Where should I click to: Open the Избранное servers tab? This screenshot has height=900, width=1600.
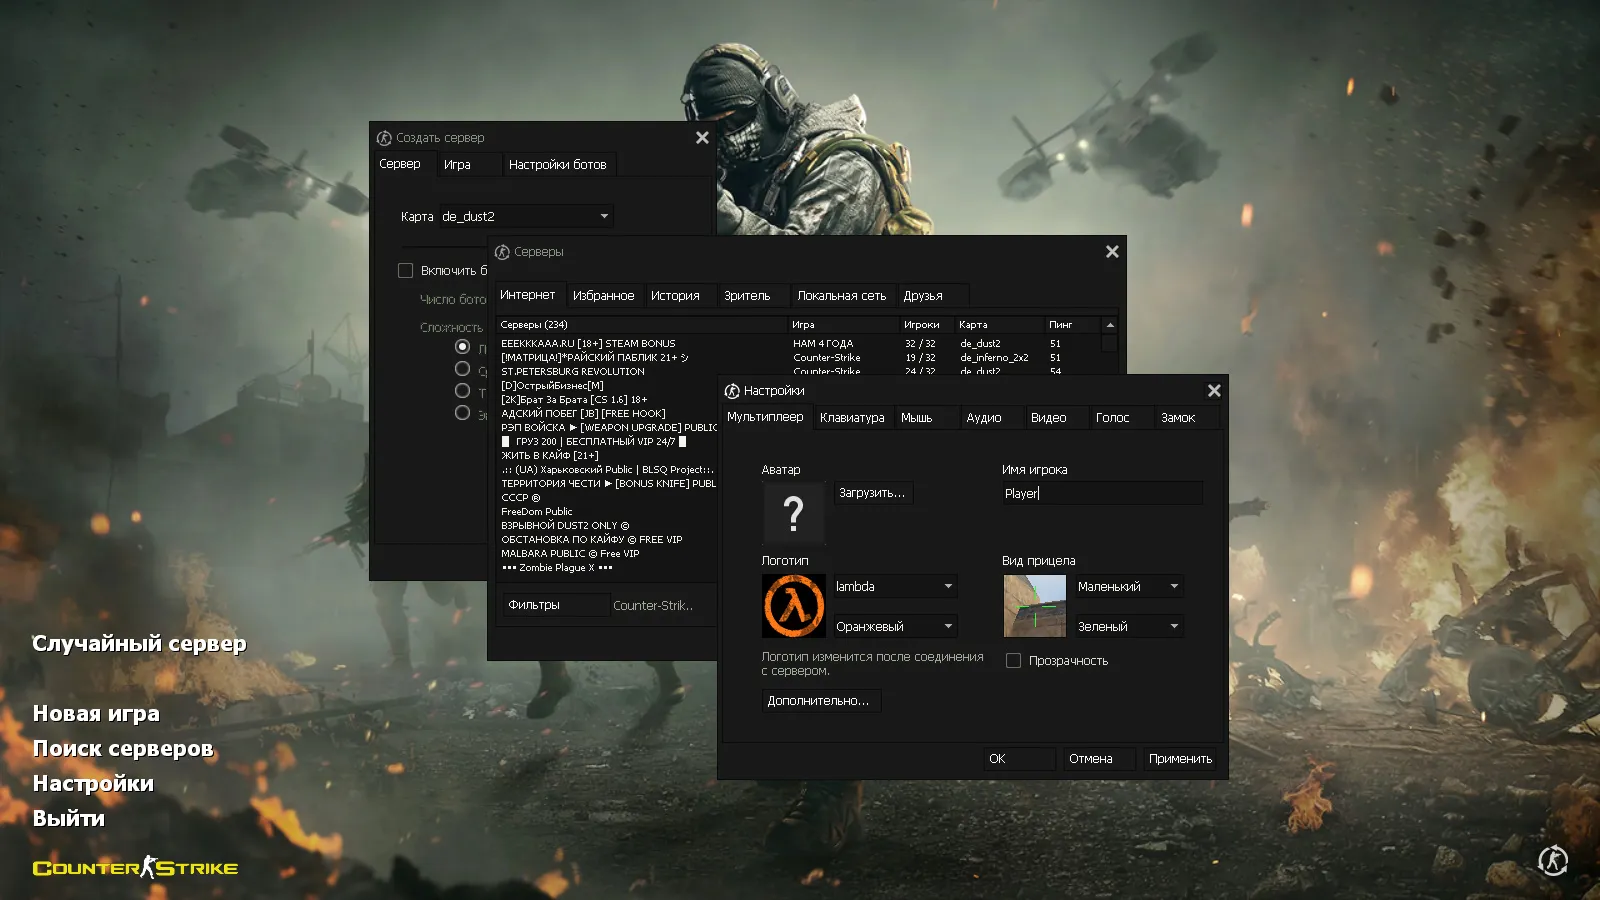603,296
